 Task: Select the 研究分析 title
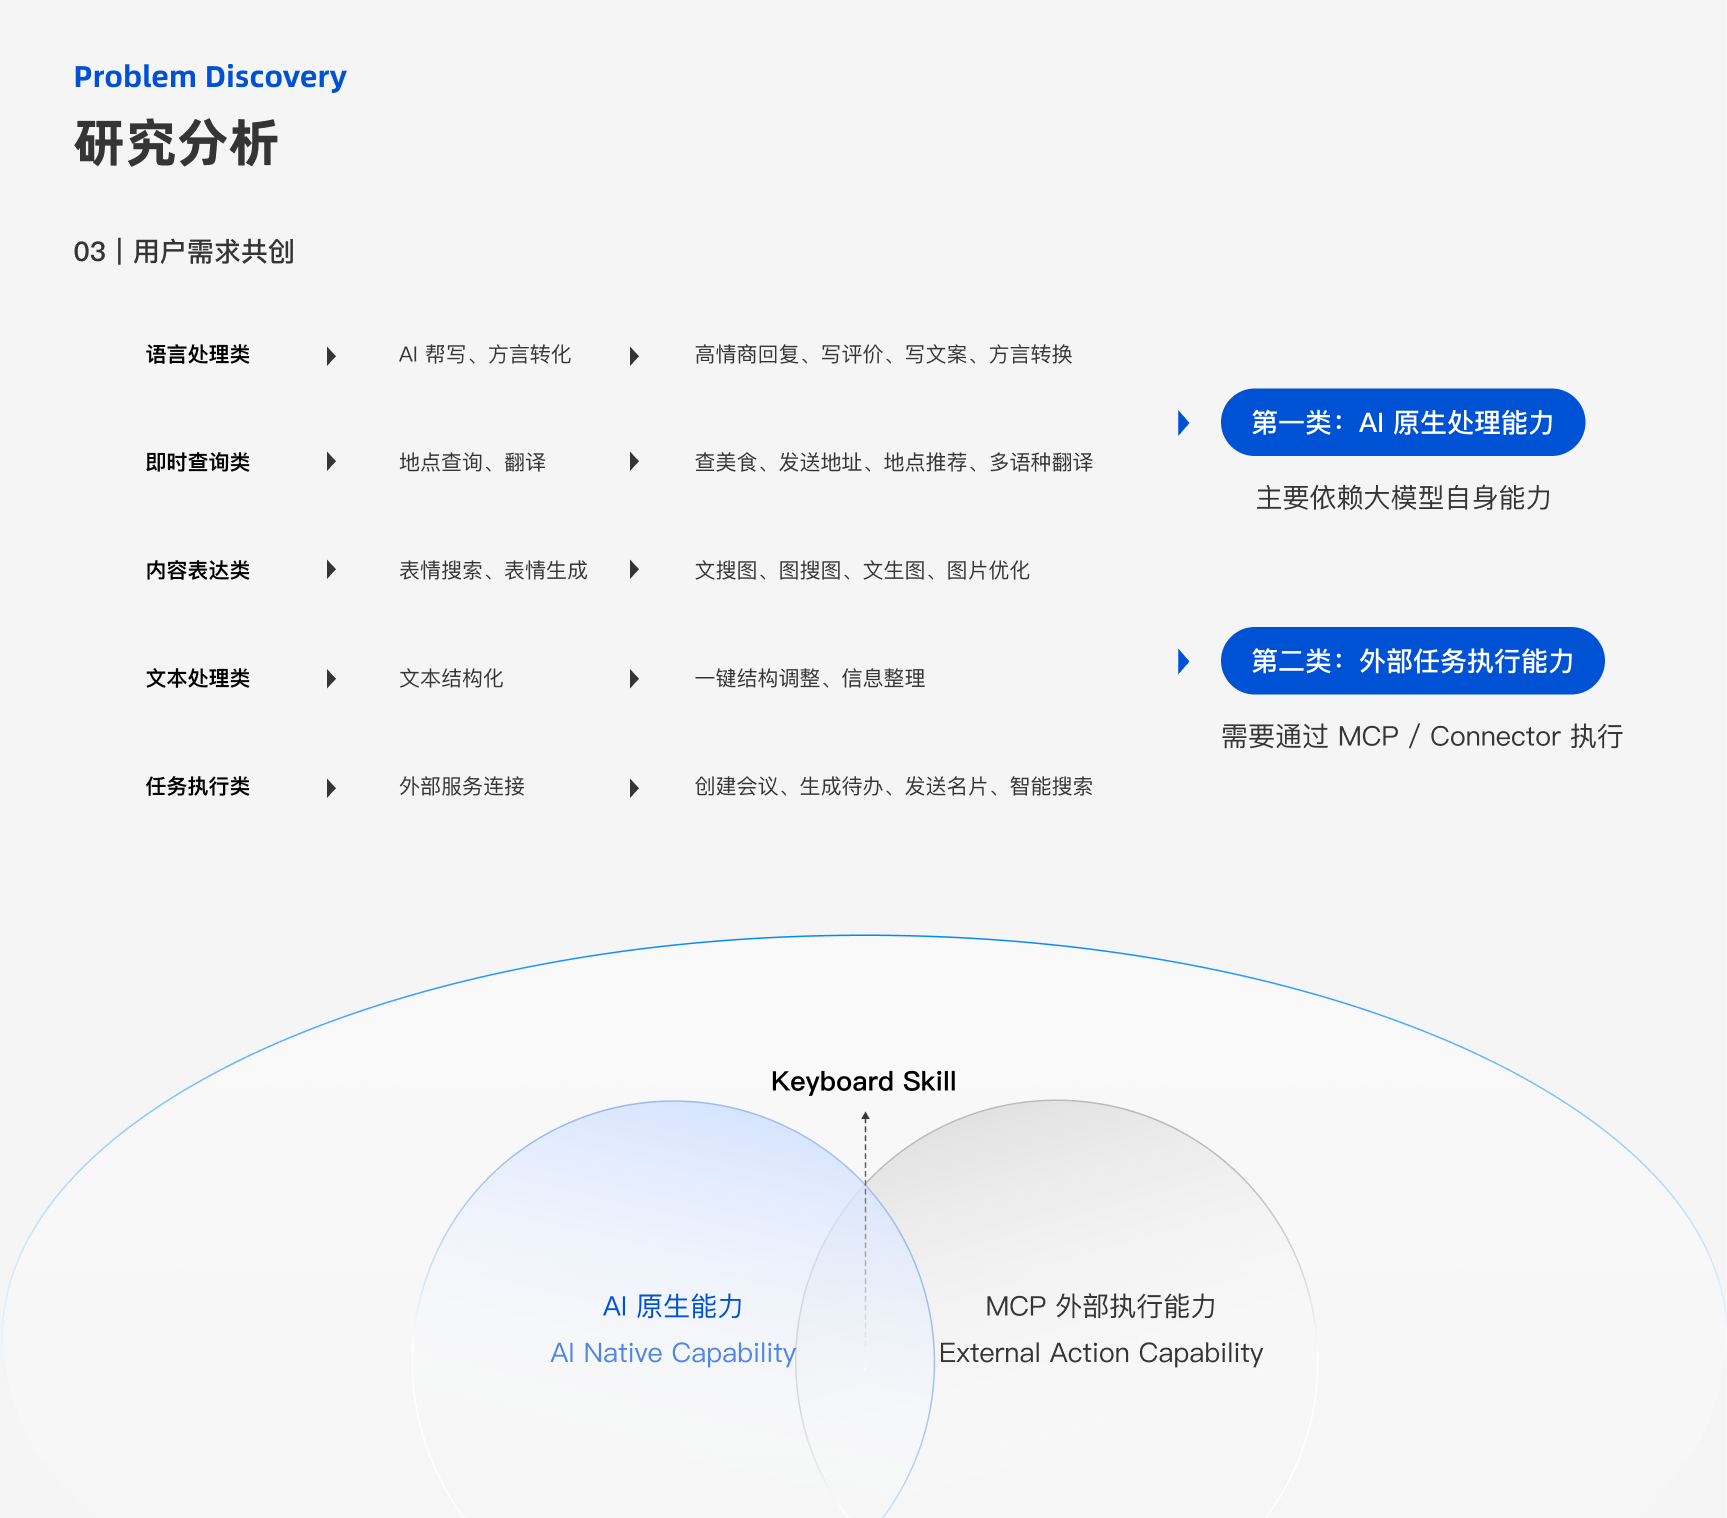176,143
